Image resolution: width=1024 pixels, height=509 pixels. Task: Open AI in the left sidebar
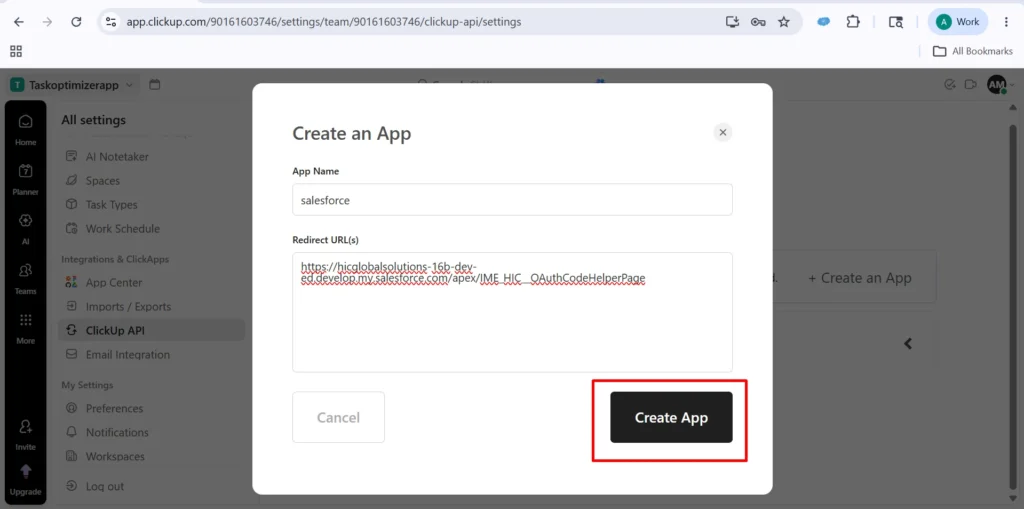point(25,228)
